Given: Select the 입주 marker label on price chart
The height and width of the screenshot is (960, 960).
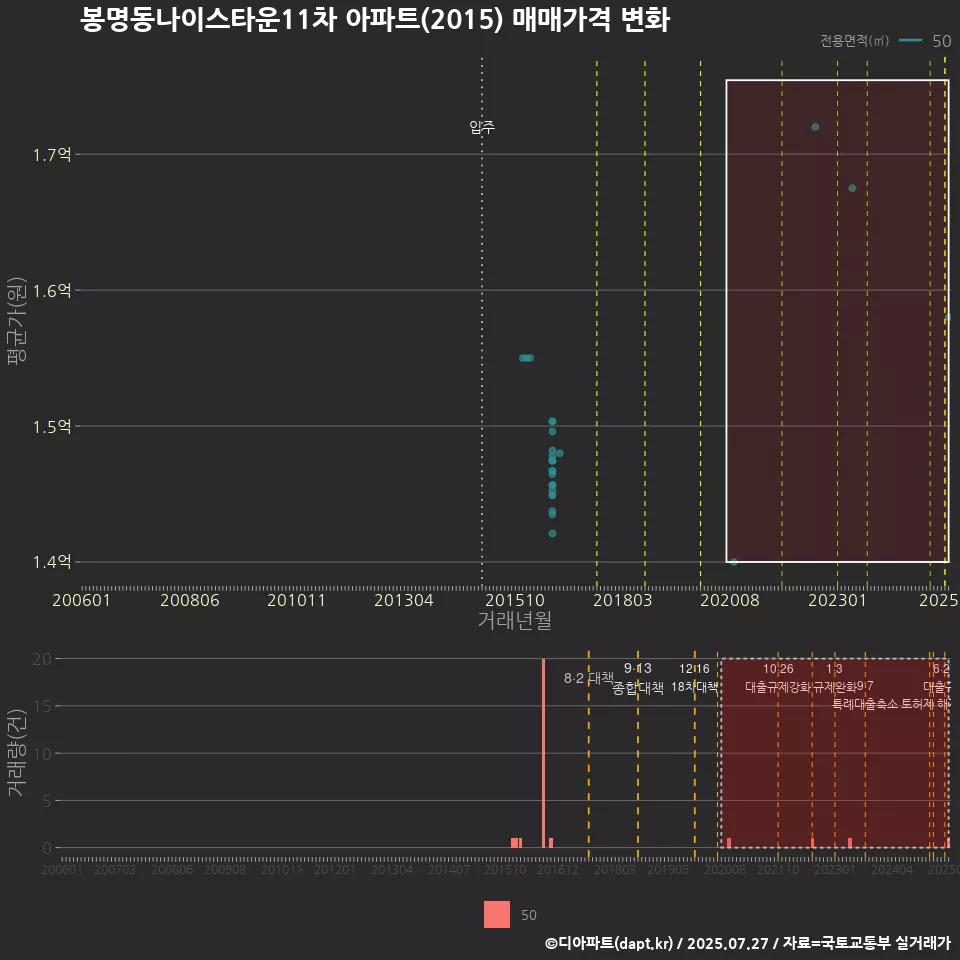Looking at the screenshot, I should [x=482, y=127].
